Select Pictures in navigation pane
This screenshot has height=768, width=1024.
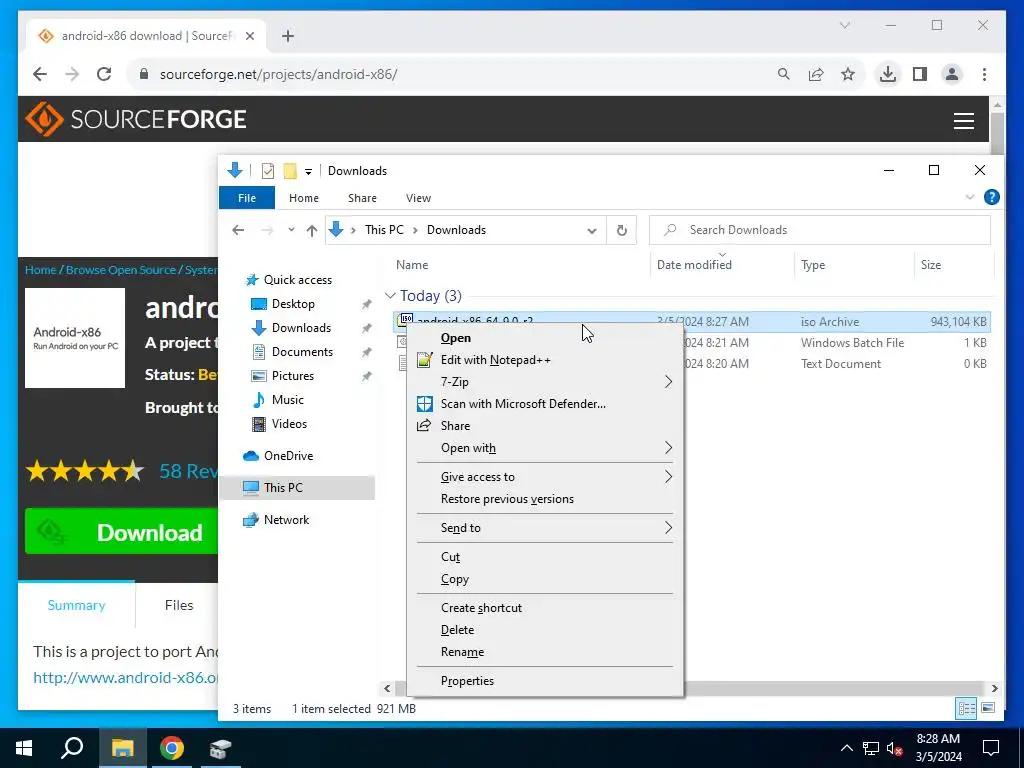click(293, 376)
